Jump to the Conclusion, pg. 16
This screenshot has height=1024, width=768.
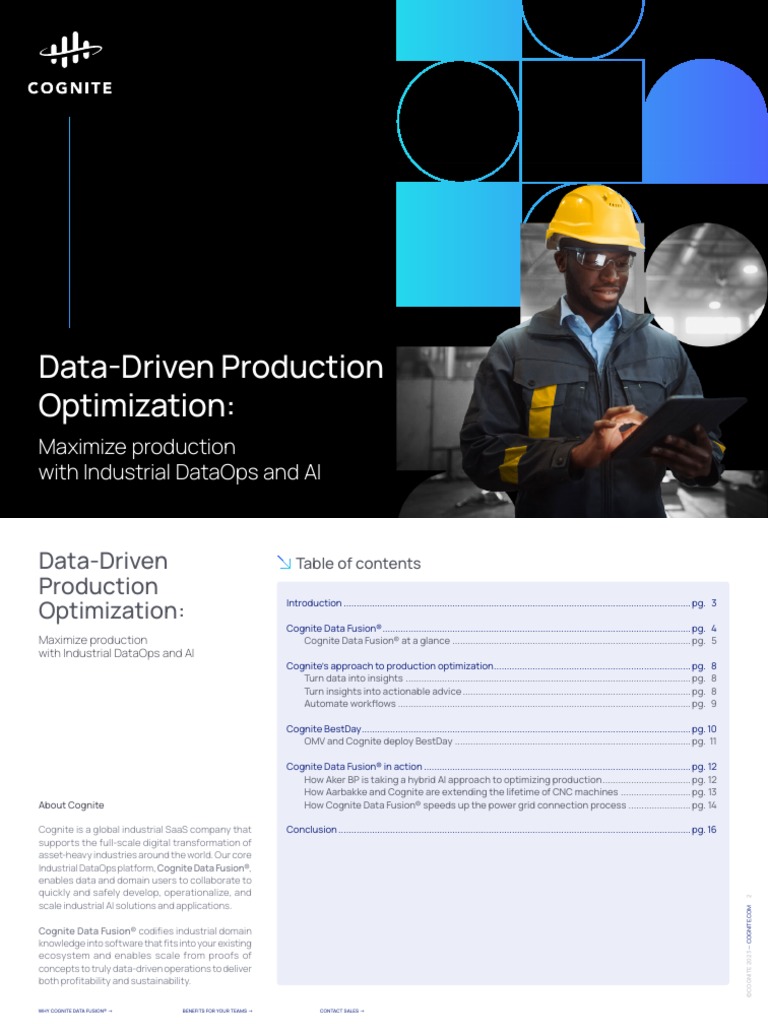click(501, 830)
